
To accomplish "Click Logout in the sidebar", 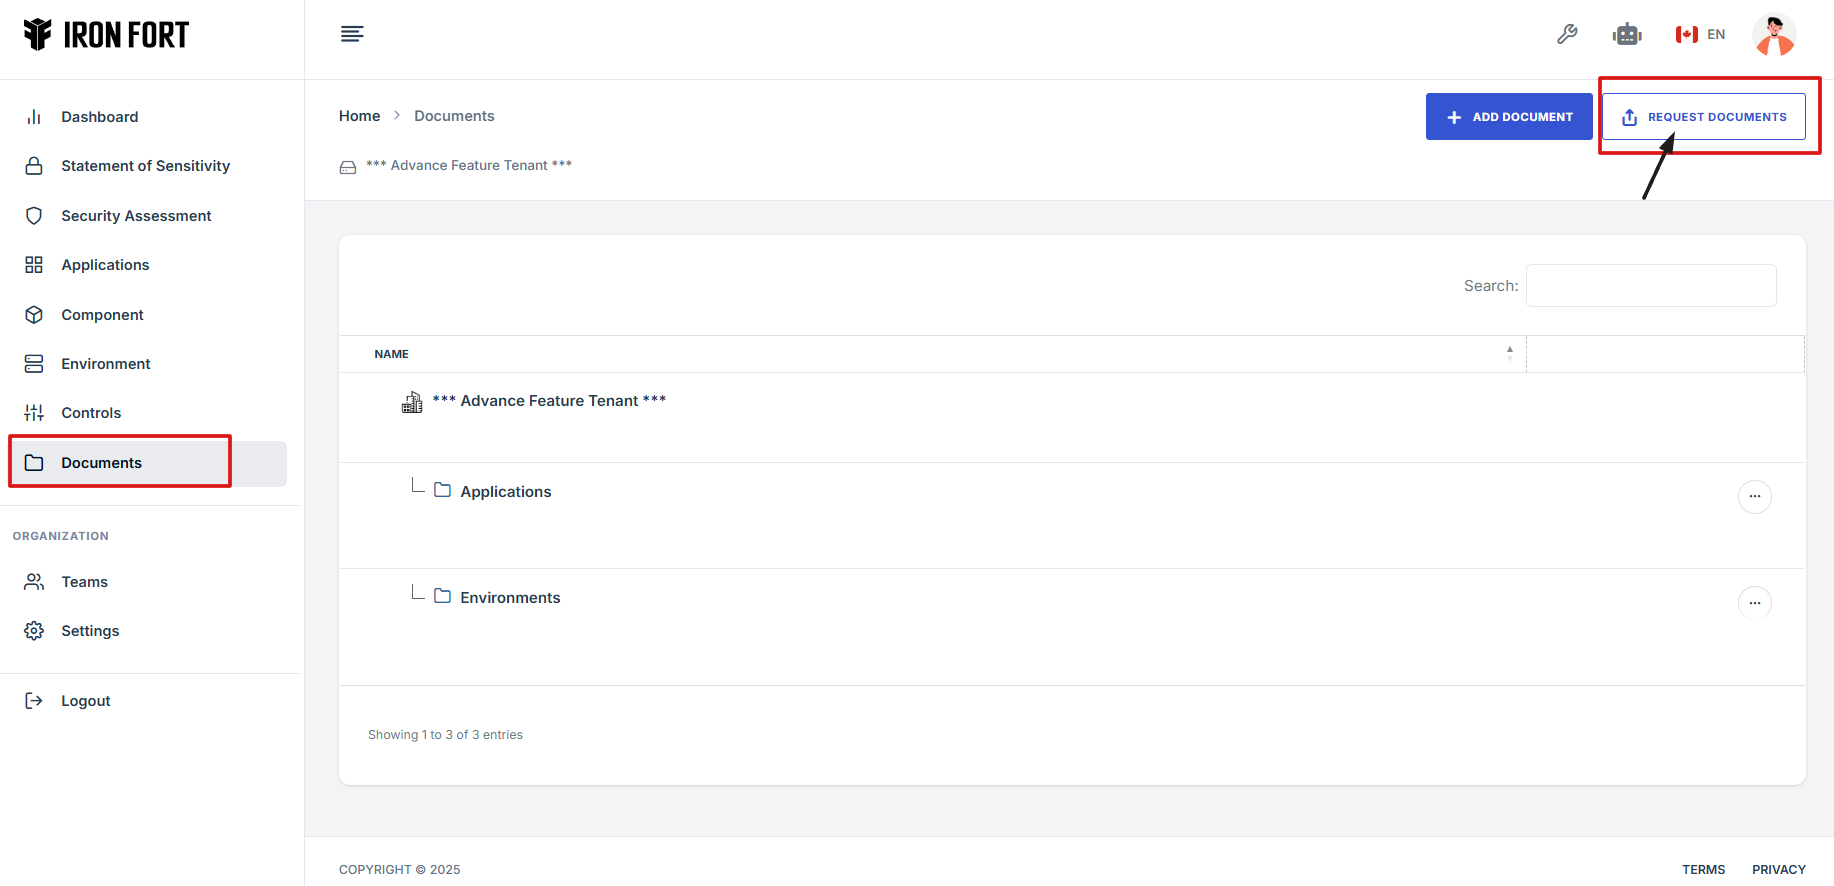I will 85,701.
